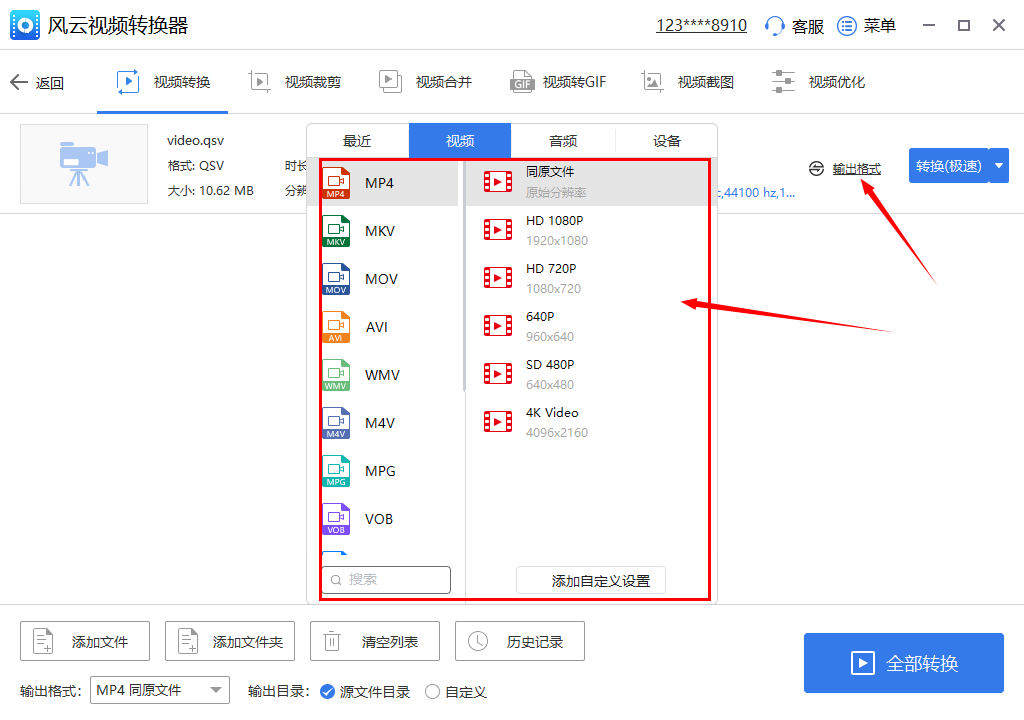
Task: Select the MP4 output format icon
Action: click(x=337, y=183)
